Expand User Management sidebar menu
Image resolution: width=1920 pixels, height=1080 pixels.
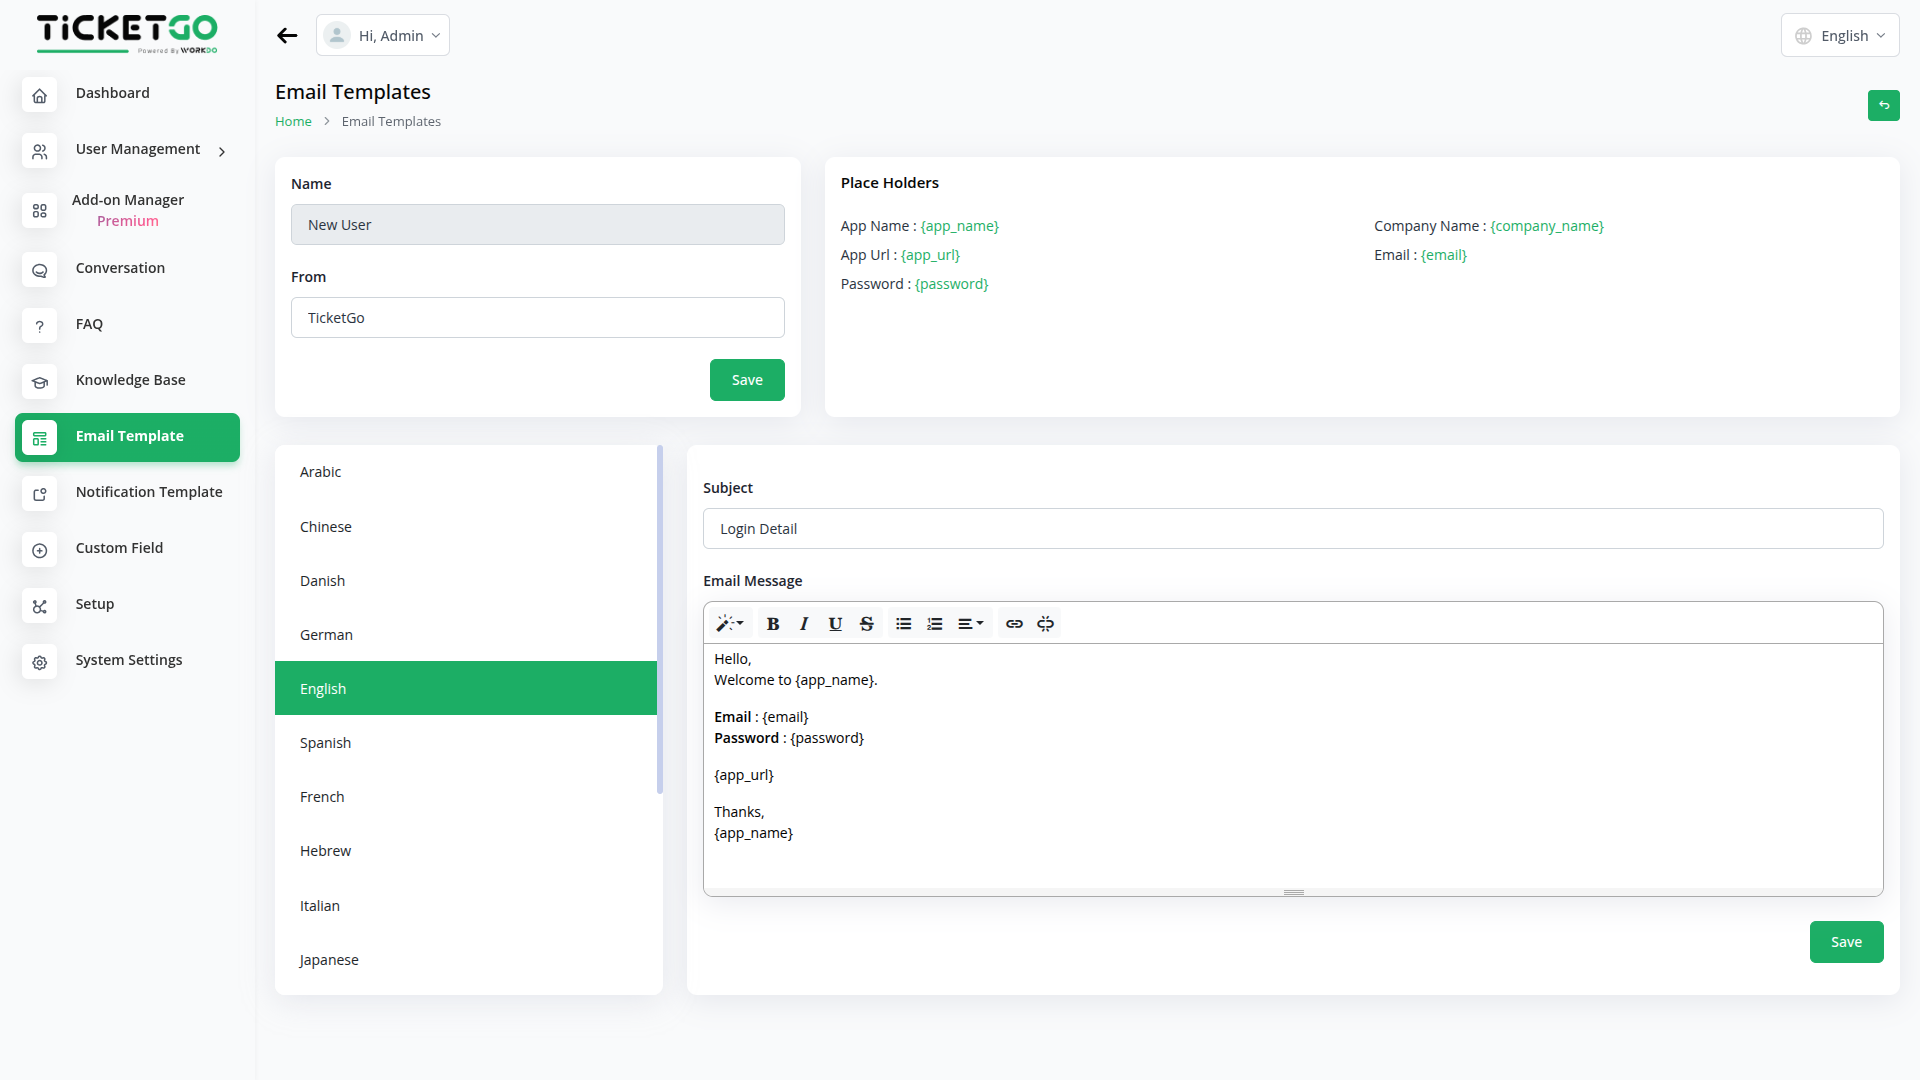point(138,150)
